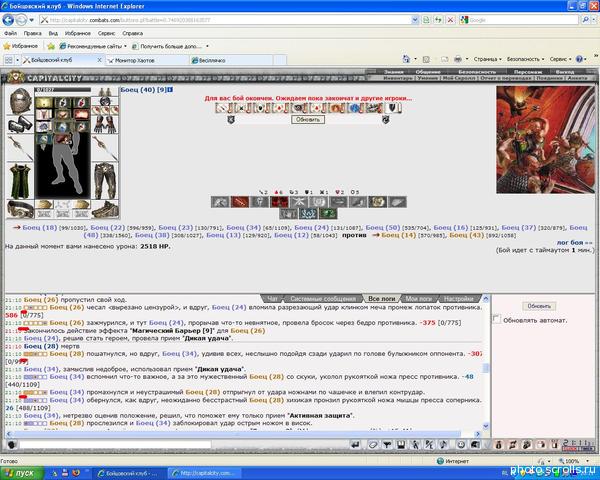Click the Обновить button under battle scrolls
Screen dimensions: 600x480
308,120
